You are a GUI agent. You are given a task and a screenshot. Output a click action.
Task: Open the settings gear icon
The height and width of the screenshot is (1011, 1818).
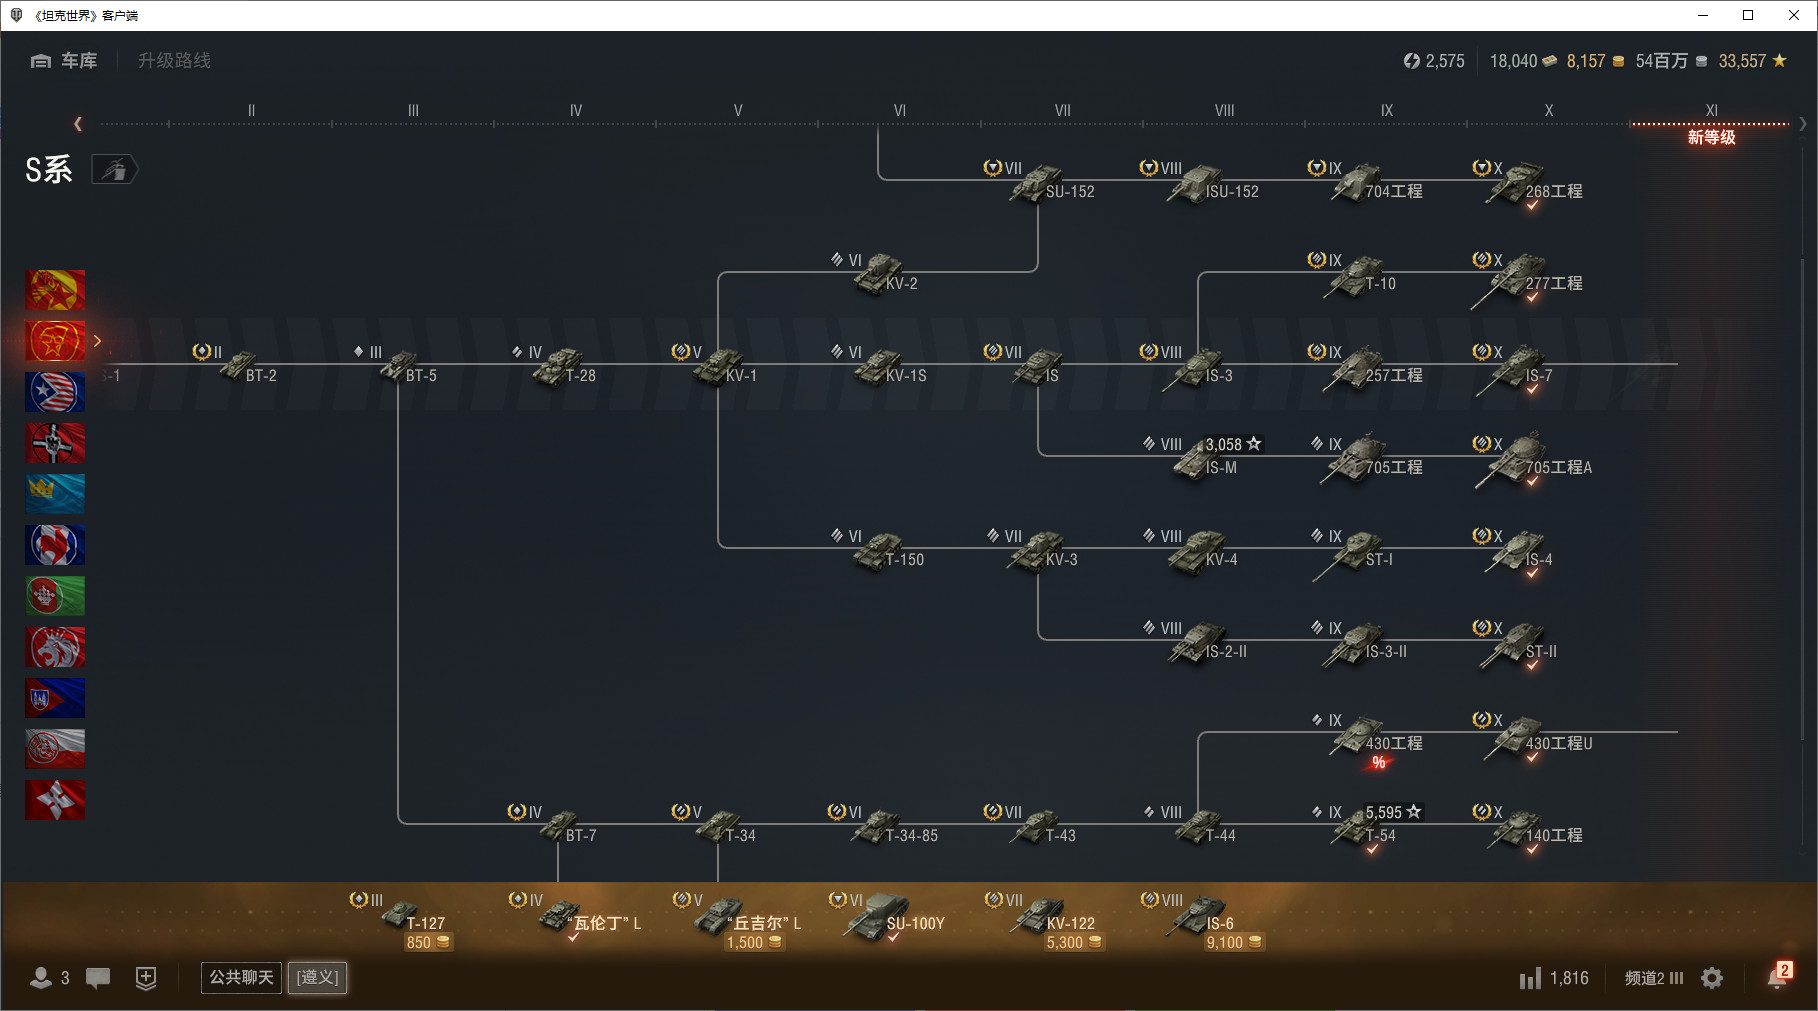pyautogui.click(x=1712, y=978)
